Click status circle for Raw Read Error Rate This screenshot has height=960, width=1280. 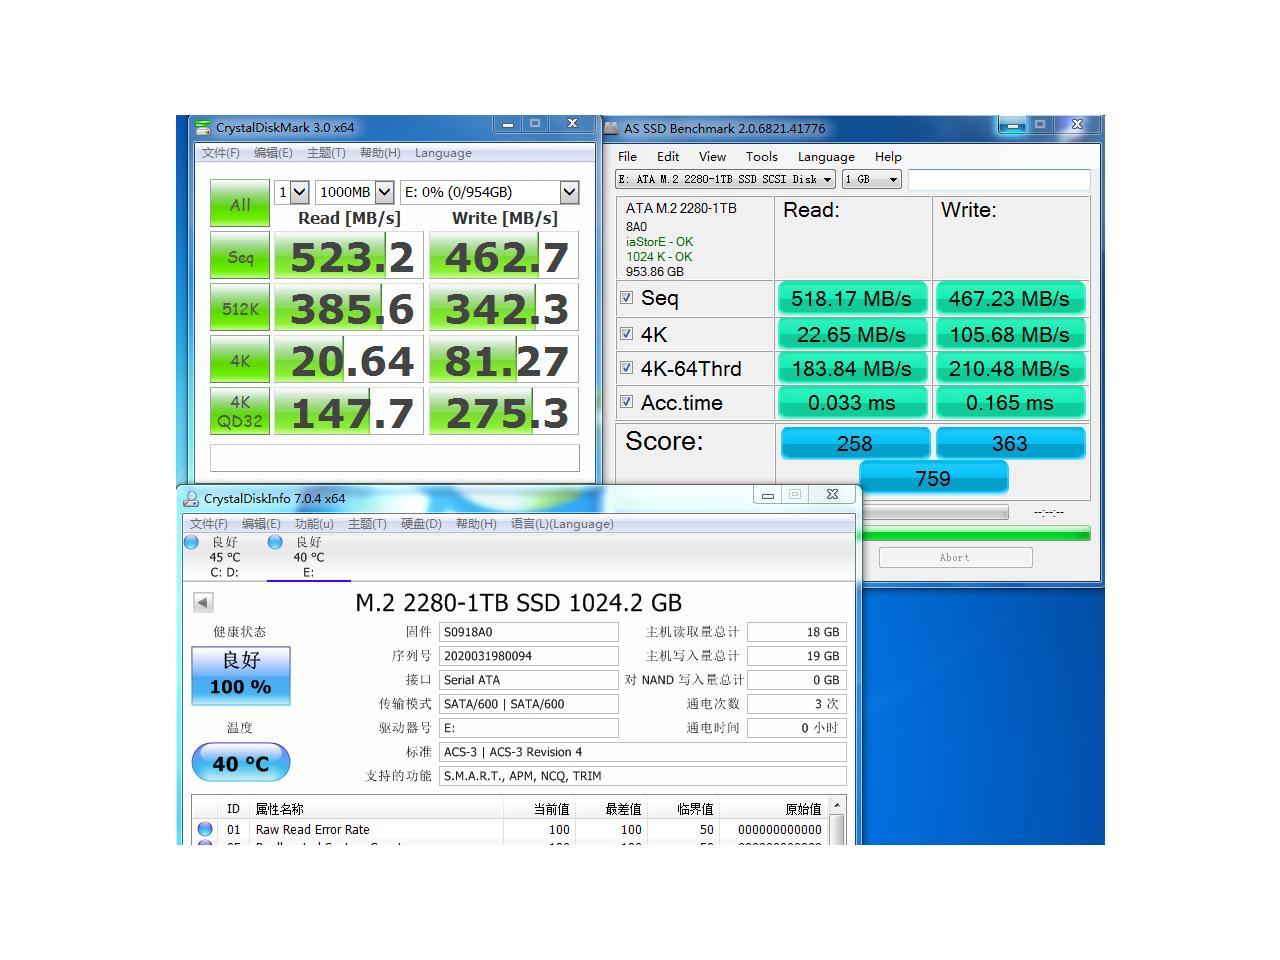[205, 829]
